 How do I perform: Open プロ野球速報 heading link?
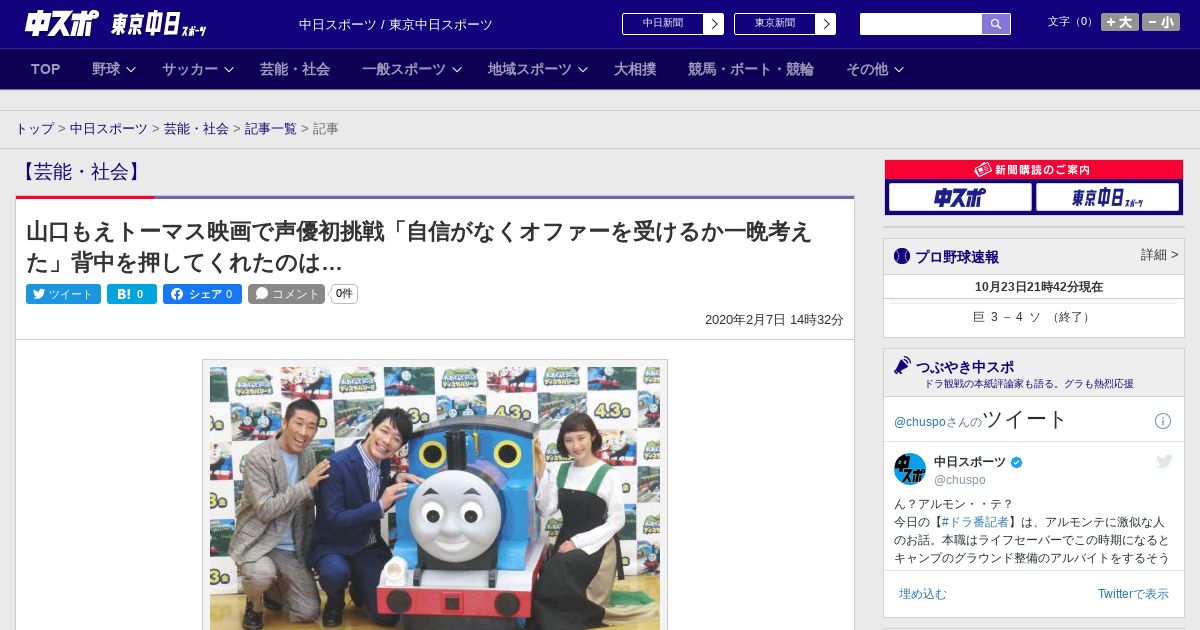[x=946, y=256]
